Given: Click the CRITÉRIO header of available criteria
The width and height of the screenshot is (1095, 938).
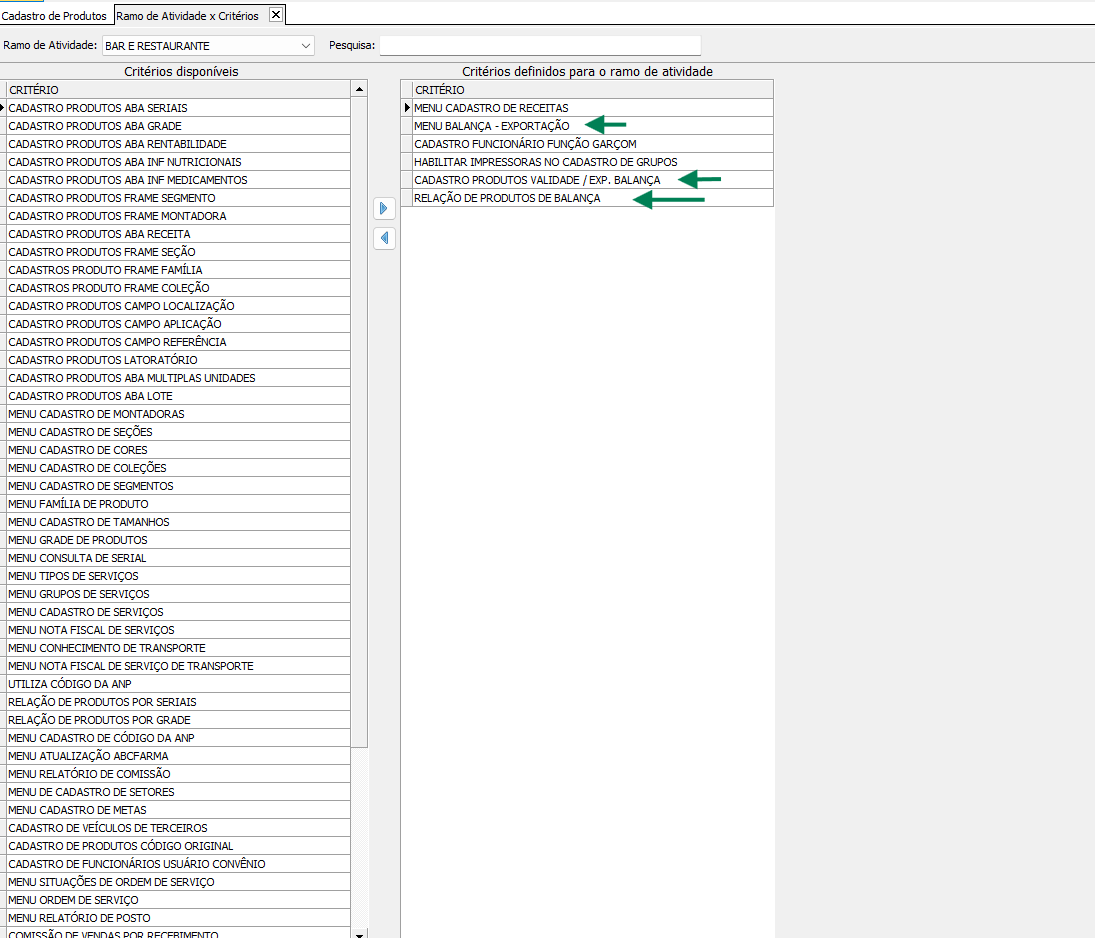Looking at the screenshot, I should click(x=178, y=90).
